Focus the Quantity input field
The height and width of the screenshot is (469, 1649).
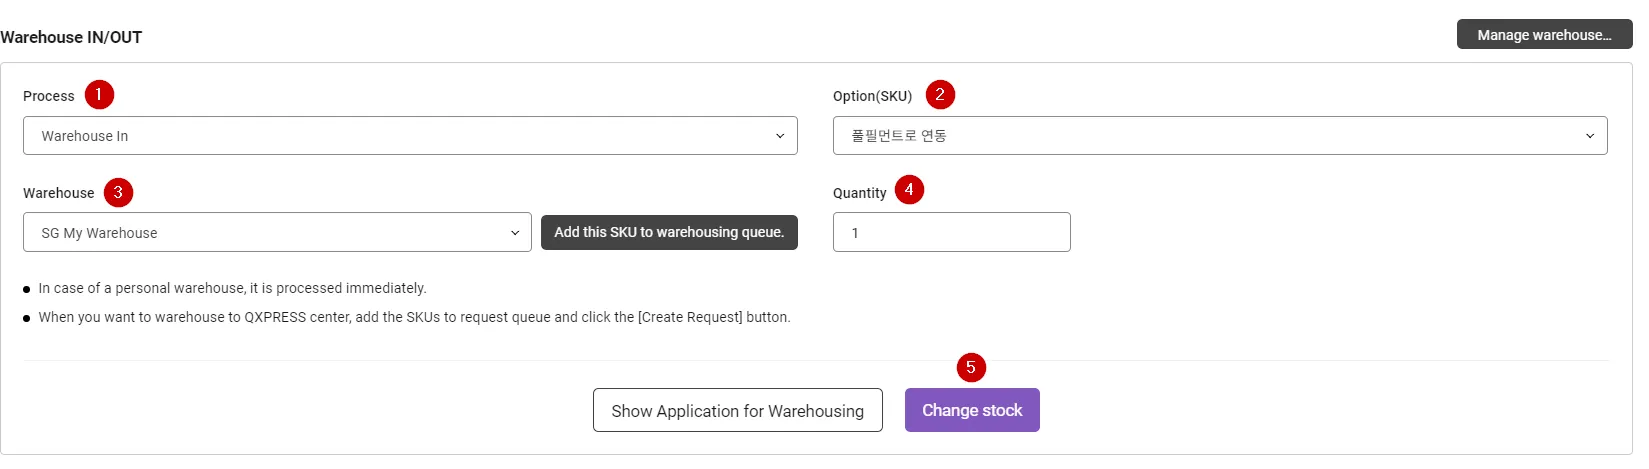click(951, 233)
